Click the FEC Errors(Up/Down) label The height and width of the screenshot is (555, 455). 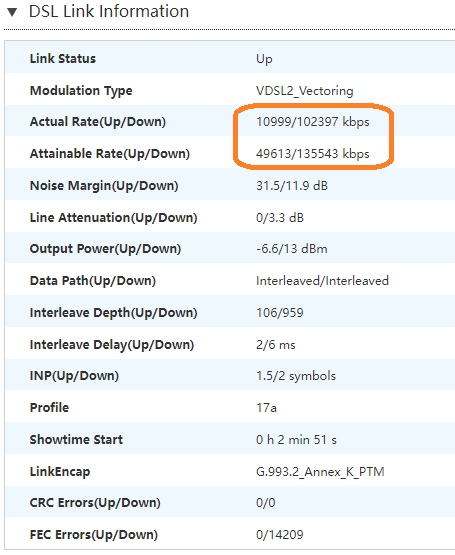[x=94, y=534]
